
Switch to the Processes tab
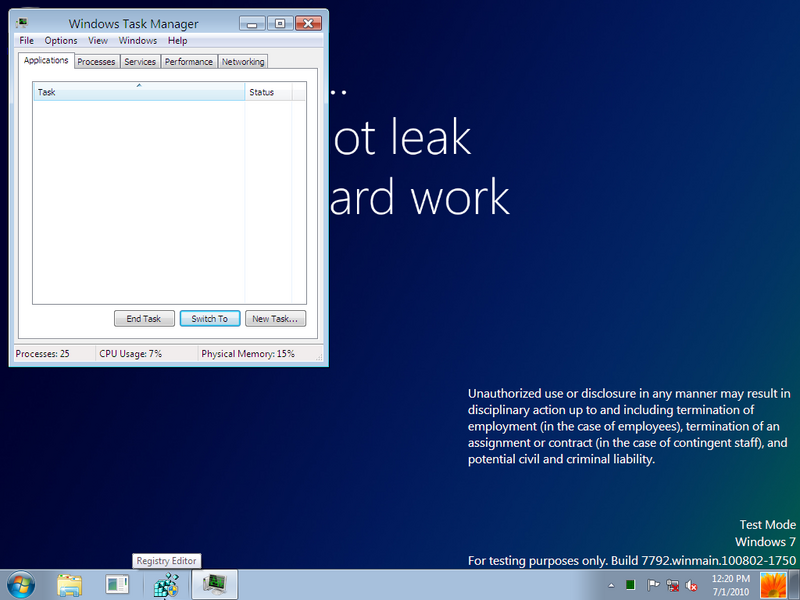pyautogui.click(x=96, y=62)
